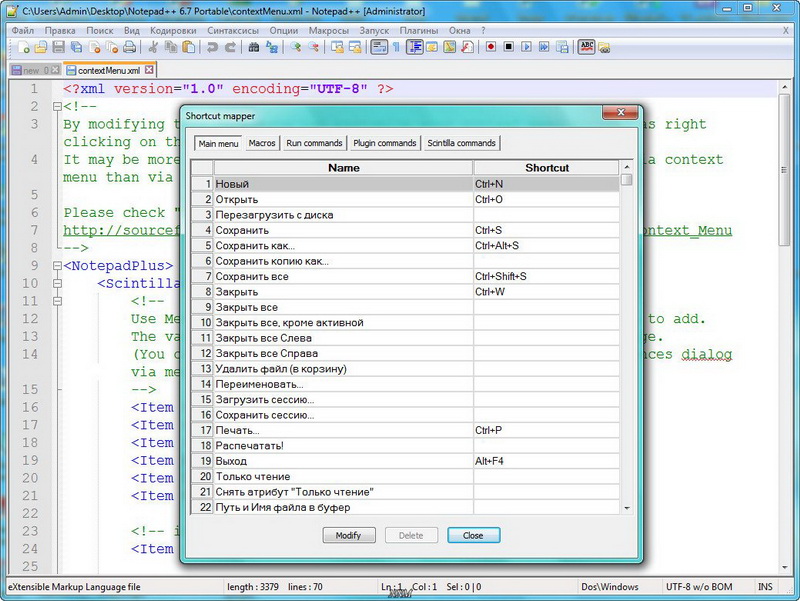
Task: Click the Stop Recording square icon
Action: (509, 47)
